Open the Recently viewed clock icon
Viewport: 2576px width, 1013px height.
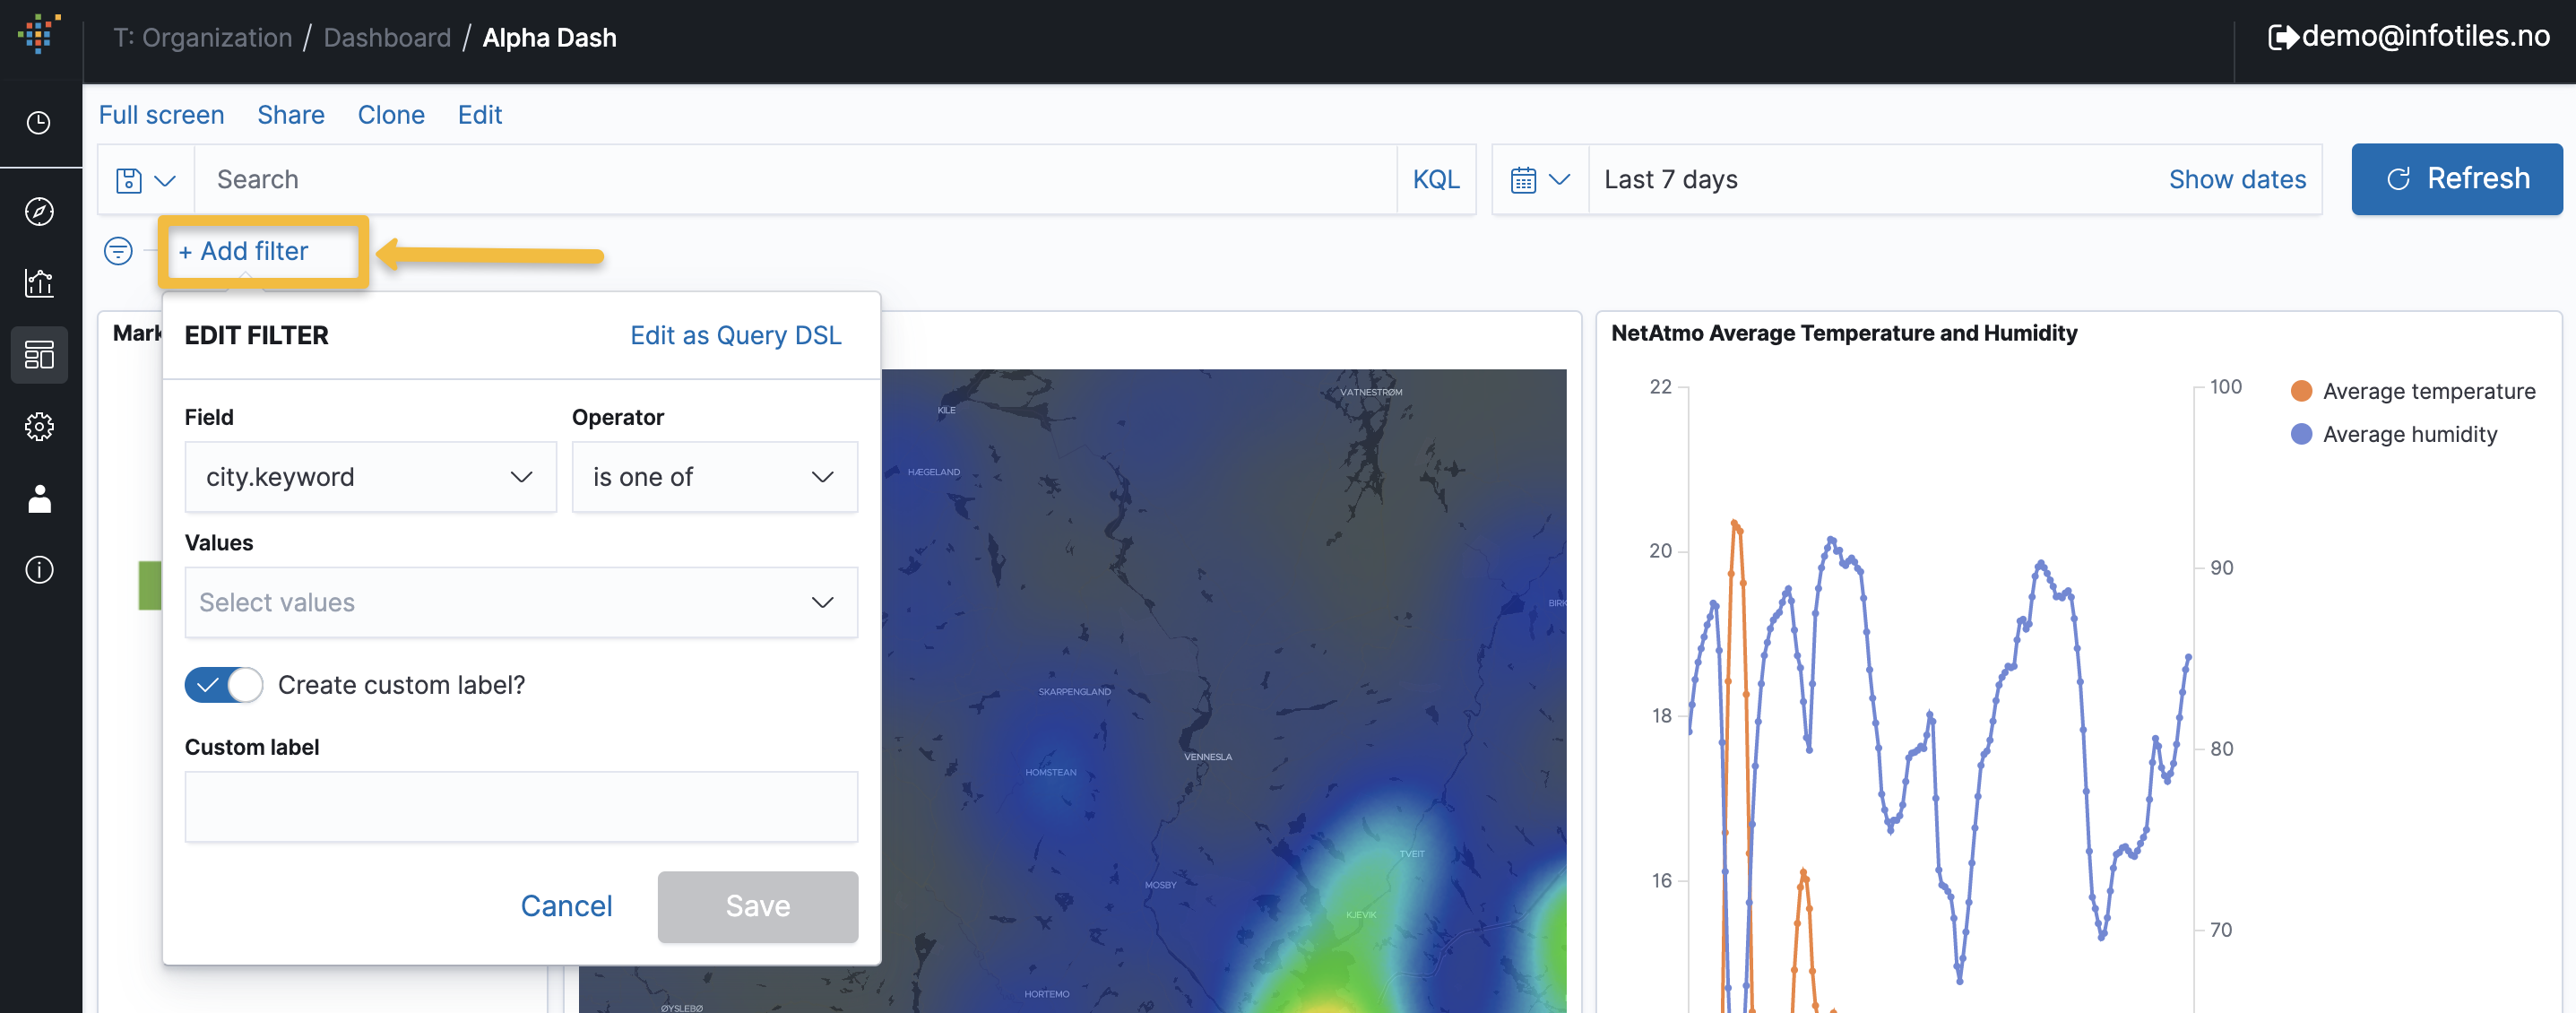39,123
